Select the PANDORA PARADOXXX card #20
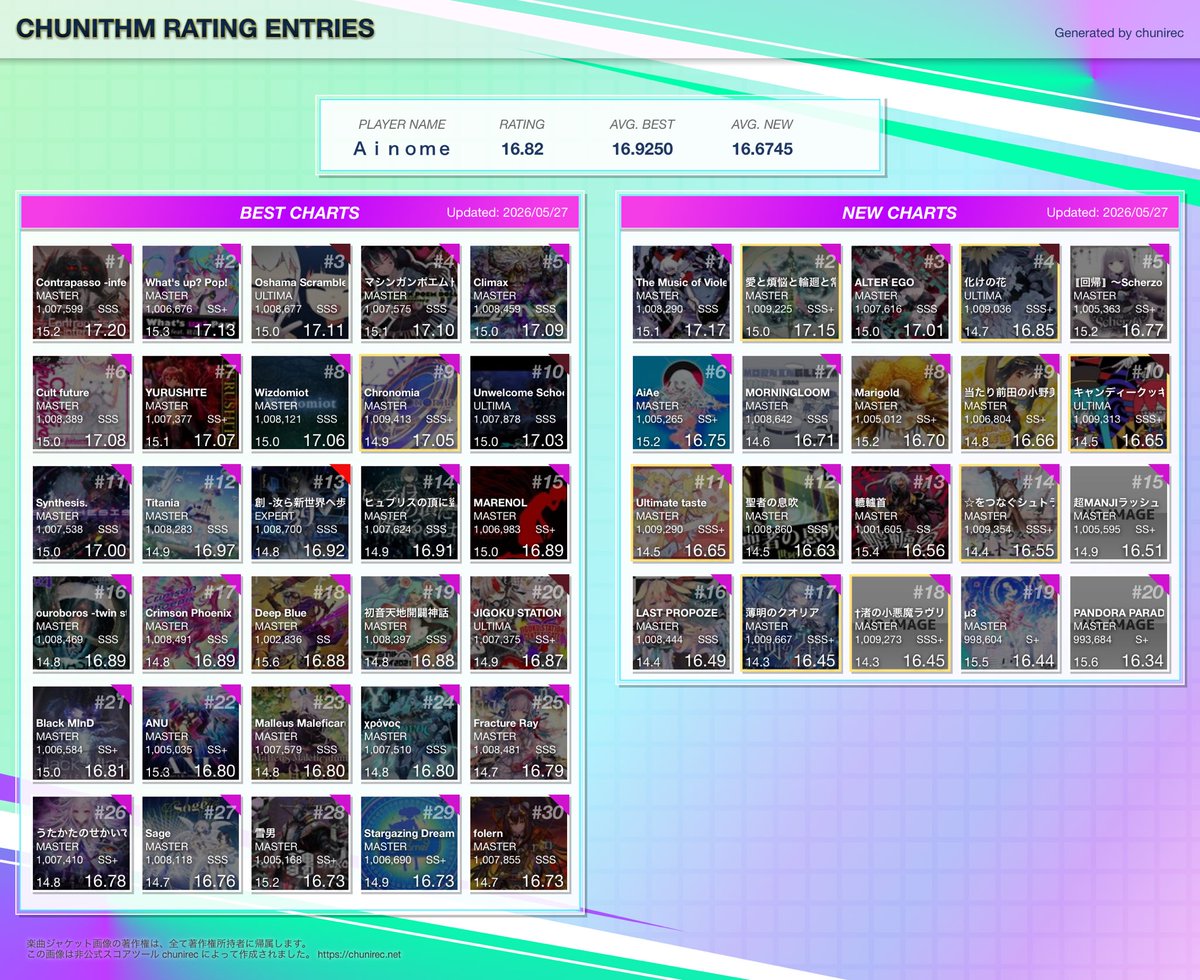The width and height of the screenshot is (1200, 980). (x=1119, y=623)
